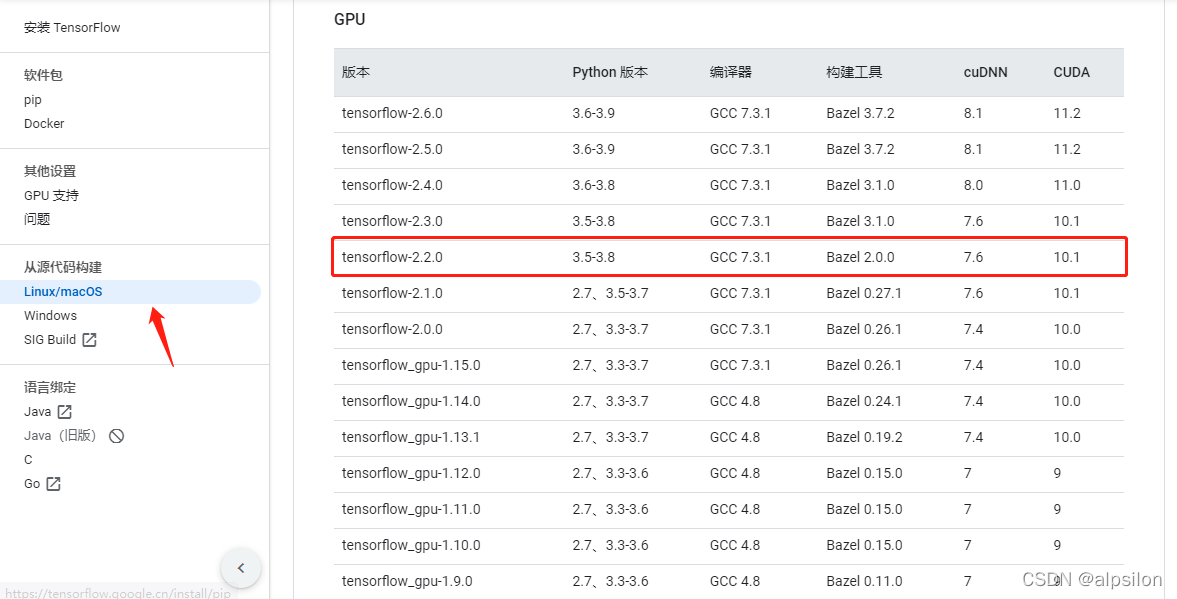1177x599 pixels.
Task: Select the tensorflow-2.4.0 cell
Action: point(392,185)
